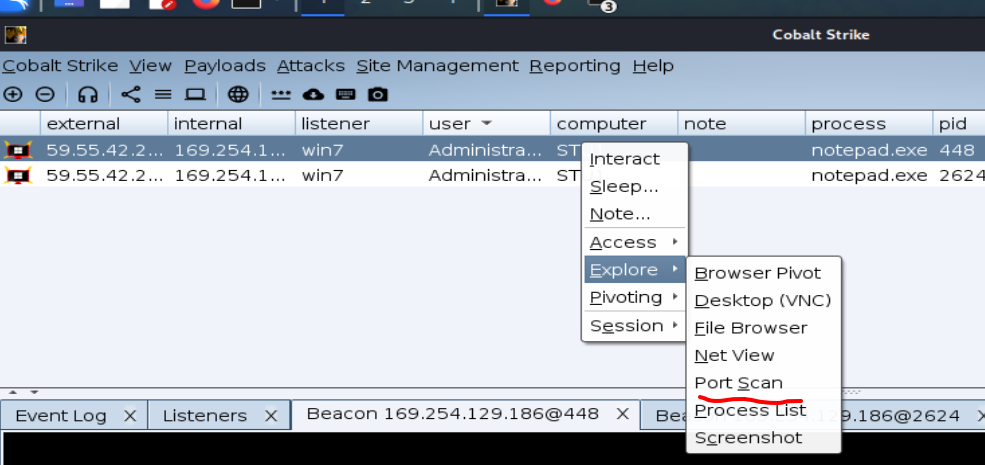
Task: Expand the Access submenu
Action: point(634,242)
